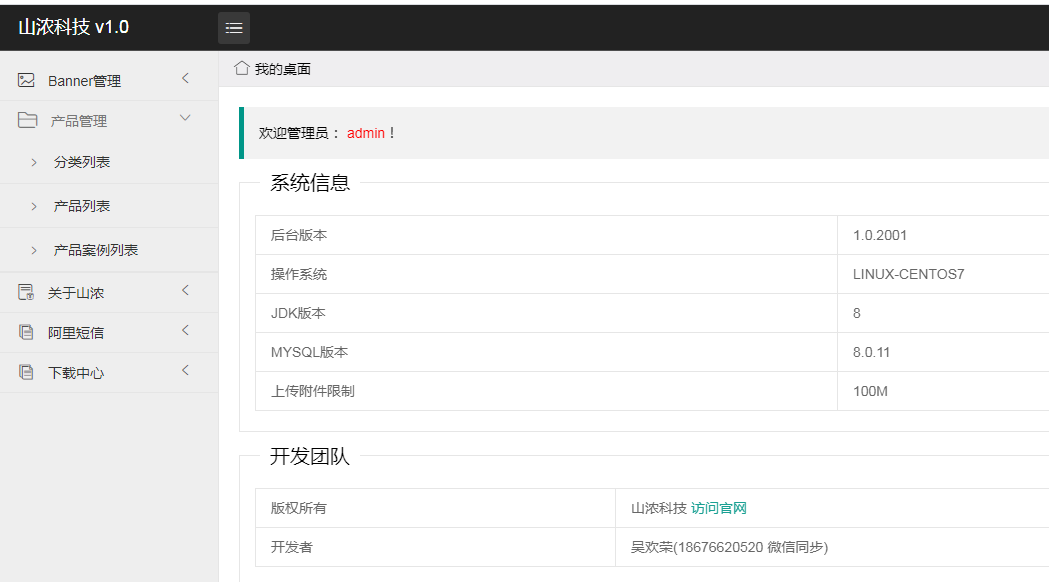Toggle the sidebar with the hamburger menu icon

pos(233,27)
